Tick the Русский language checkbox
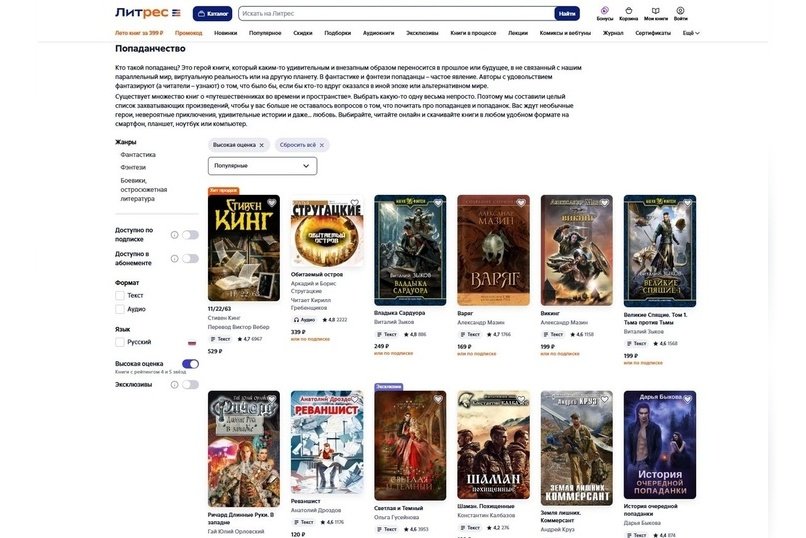Screen dimensions: 806x538 tap(120, 342)
